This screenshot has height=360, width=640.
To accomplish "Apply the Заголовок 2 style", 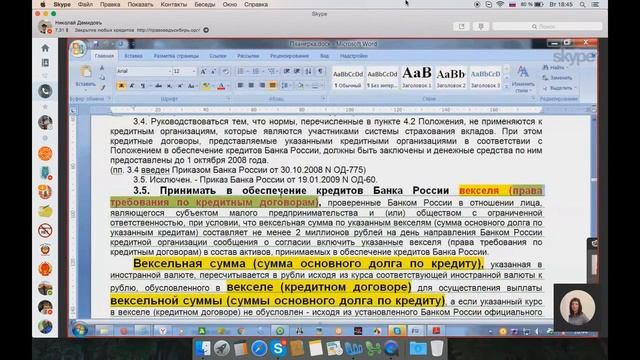I will point(451,78).
